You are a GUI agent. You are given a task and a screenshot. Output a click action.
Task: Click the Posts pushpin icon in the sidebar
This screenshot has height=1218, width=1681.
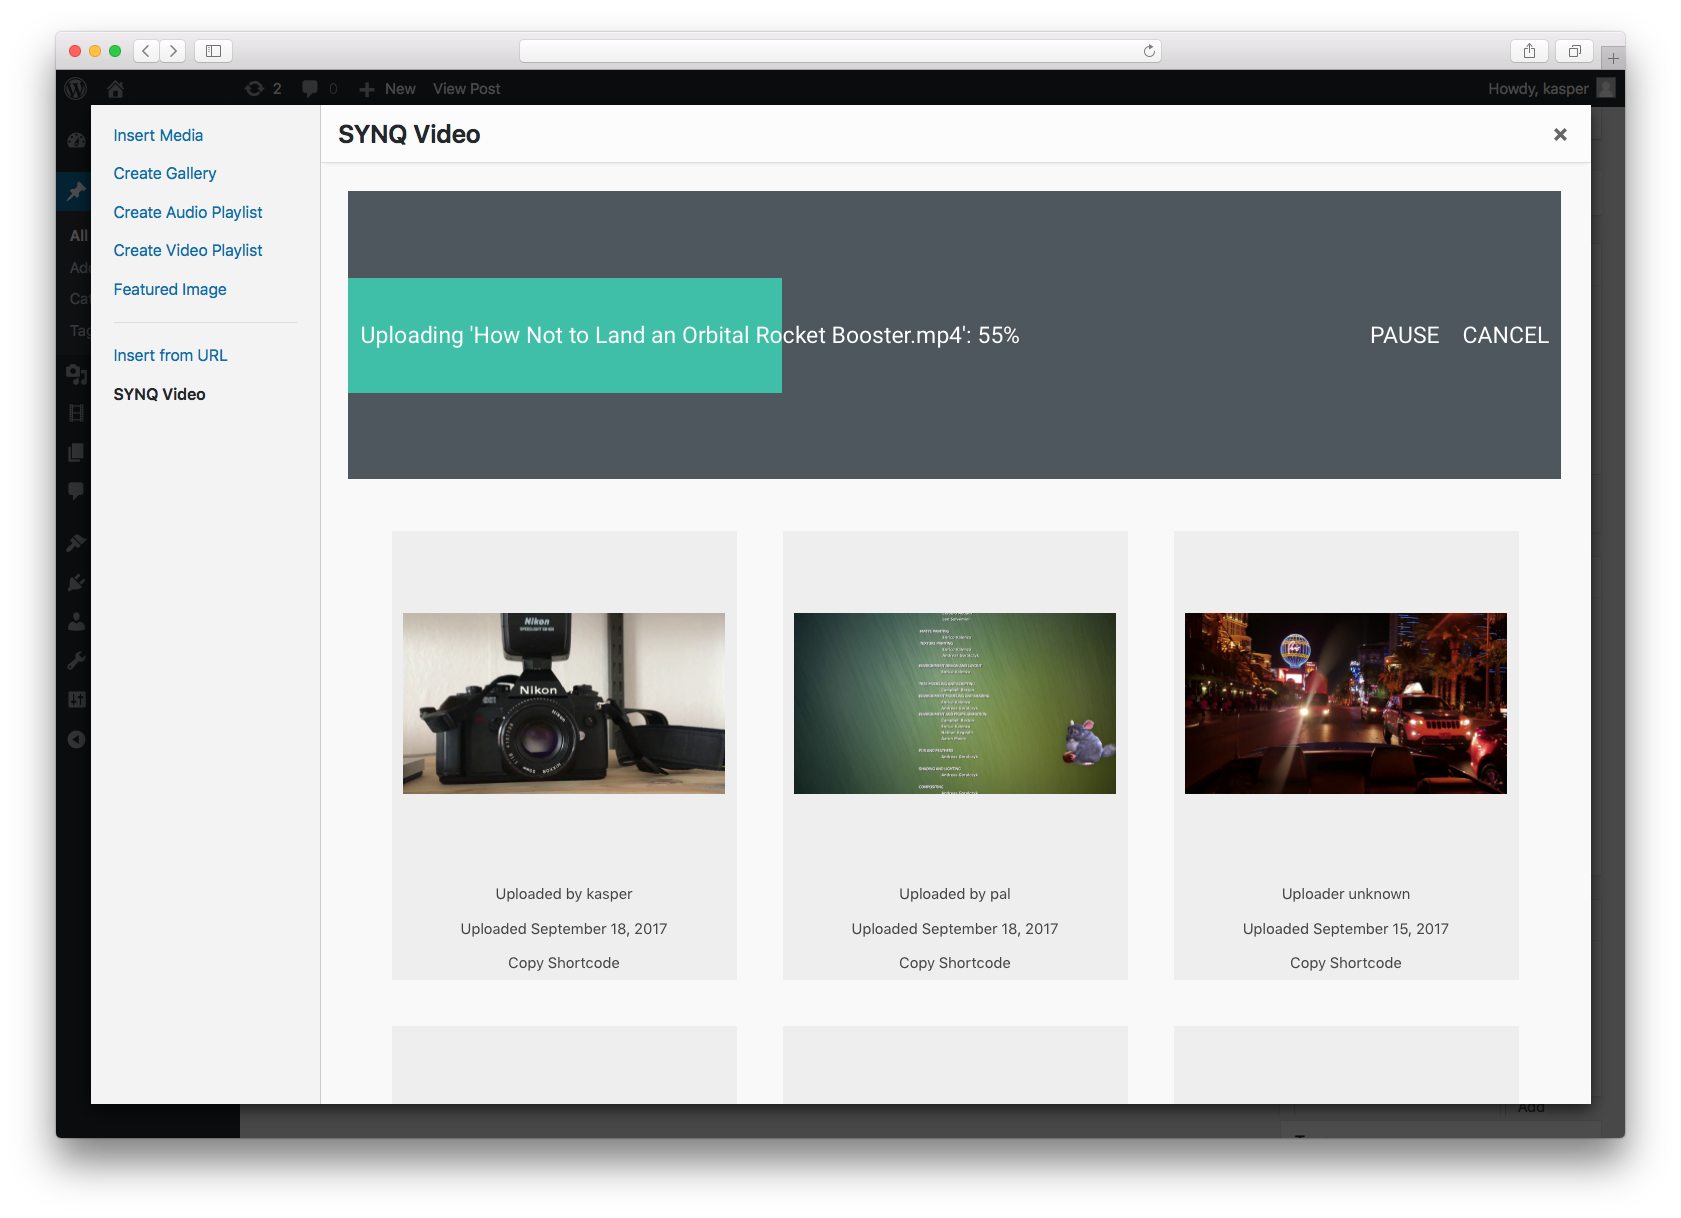tap(76, 191)
